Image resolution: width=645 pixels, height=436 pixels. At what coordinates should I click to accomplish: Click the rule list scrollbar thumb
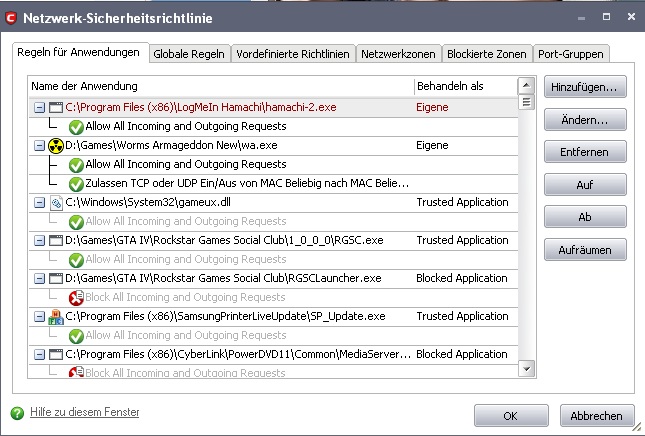pos(527,102)
